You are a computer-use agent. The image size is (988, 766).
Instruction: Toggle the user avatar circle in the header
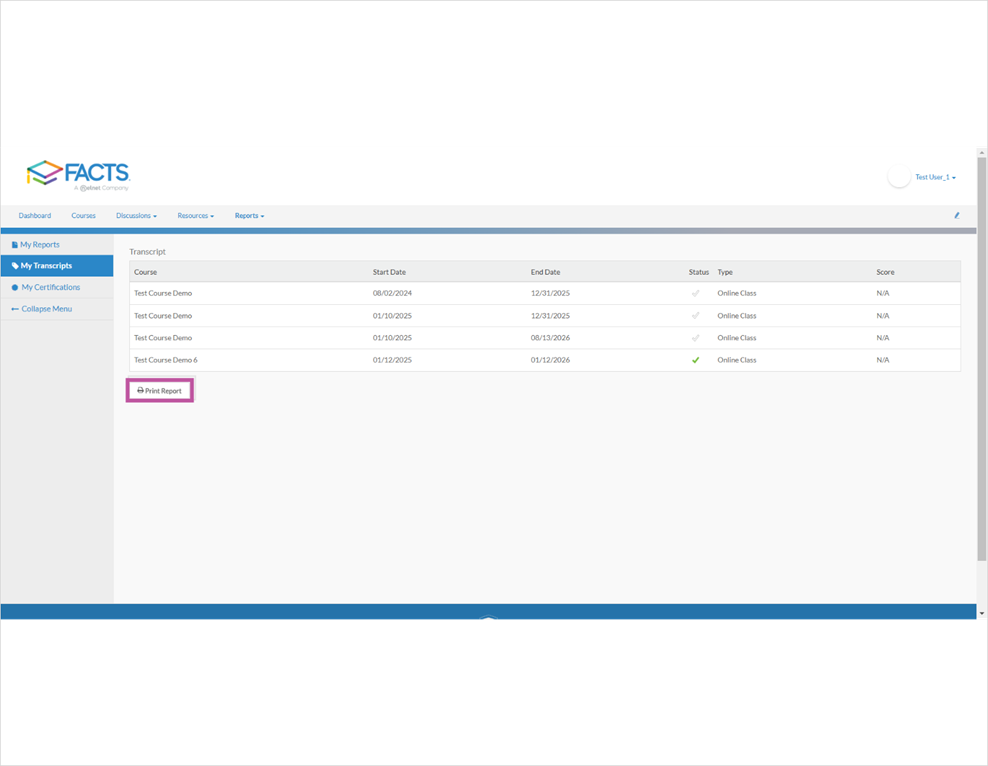898,176
